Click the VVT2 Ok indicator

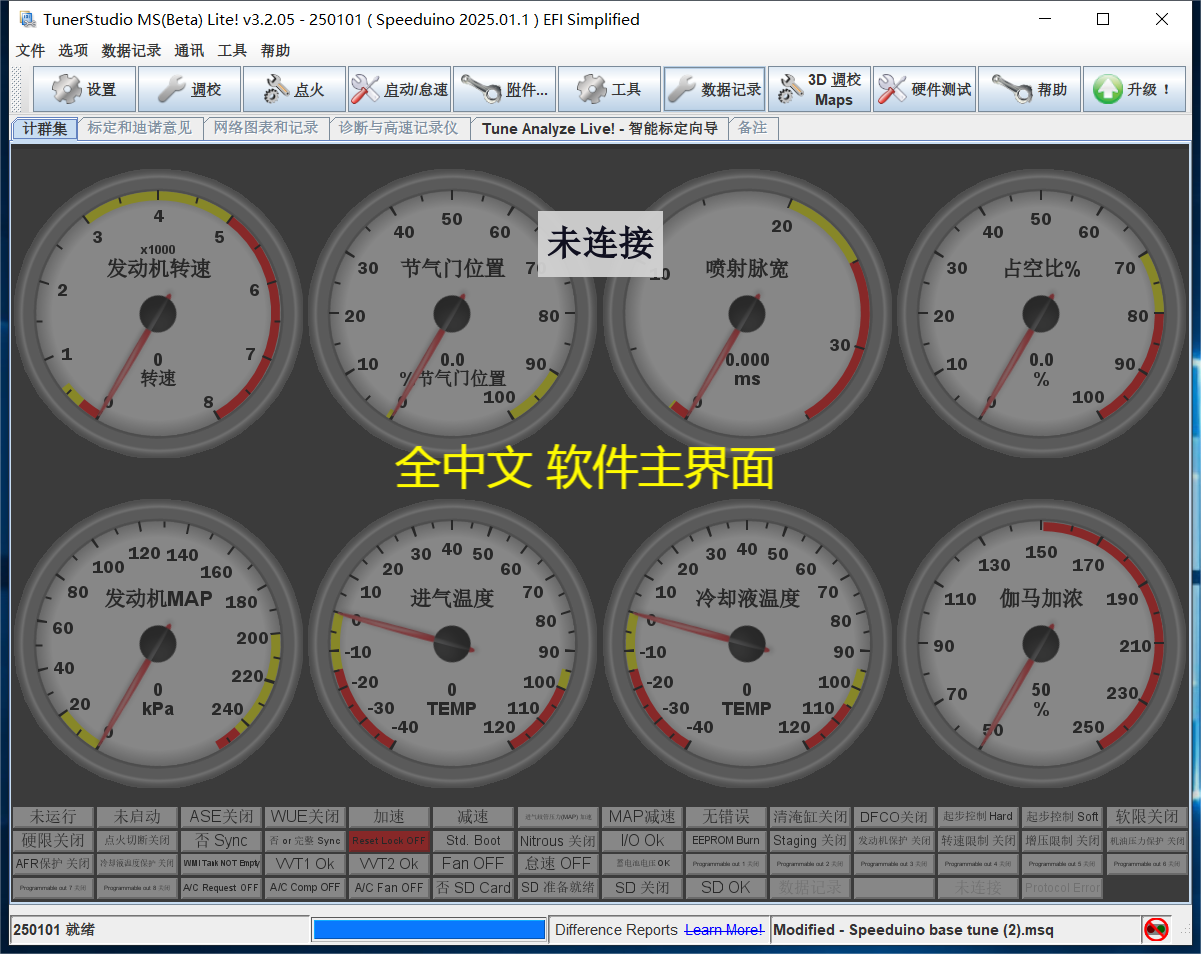pyautogui.click(x=389, y=864)
